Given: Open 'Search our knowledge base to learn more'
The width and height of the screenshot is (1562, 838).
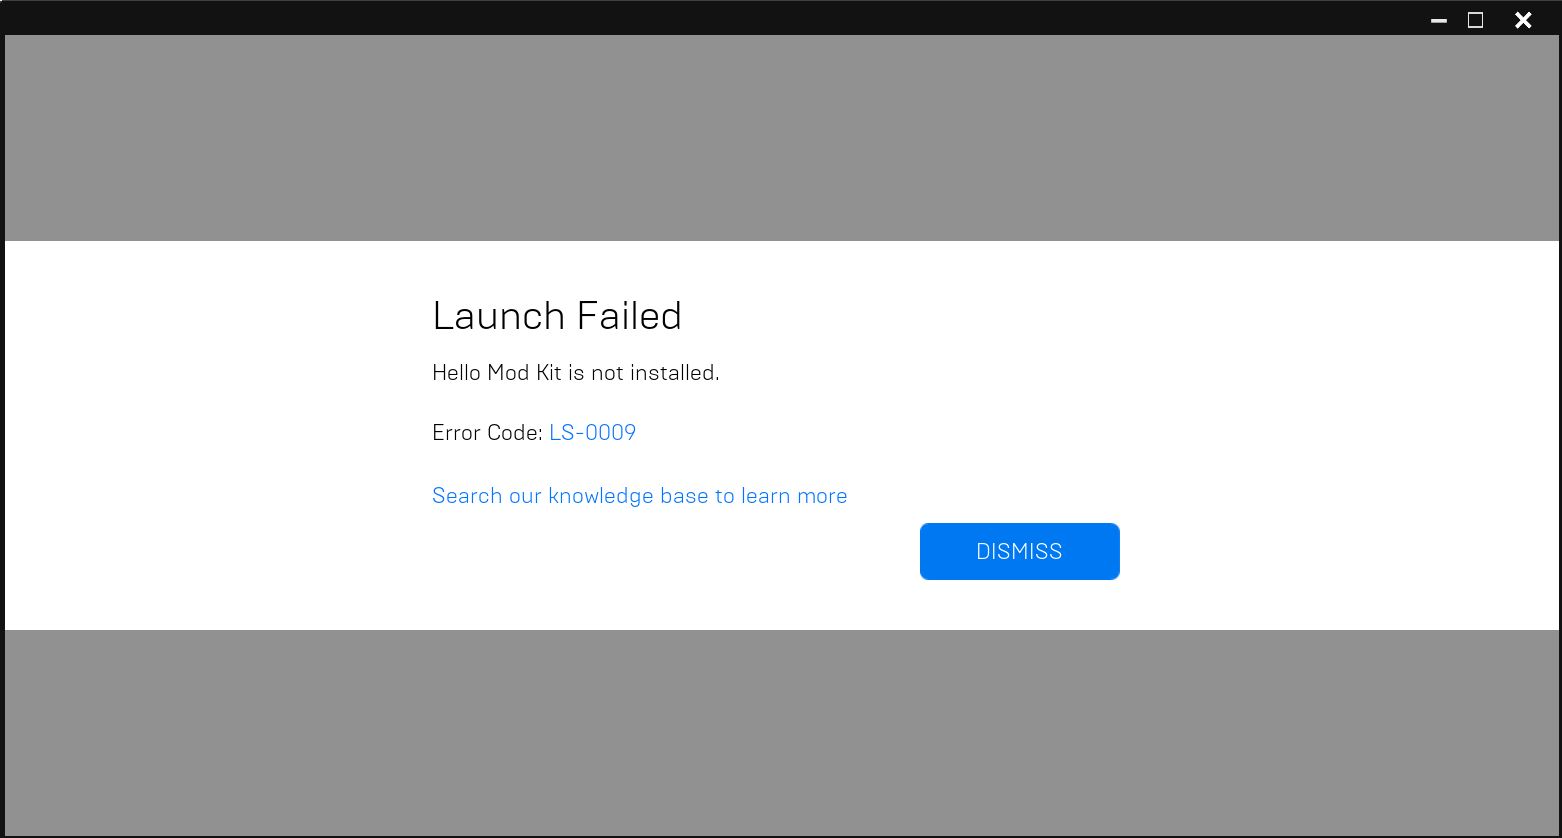Looking at the screenshot, I should [x=639, y=496].
